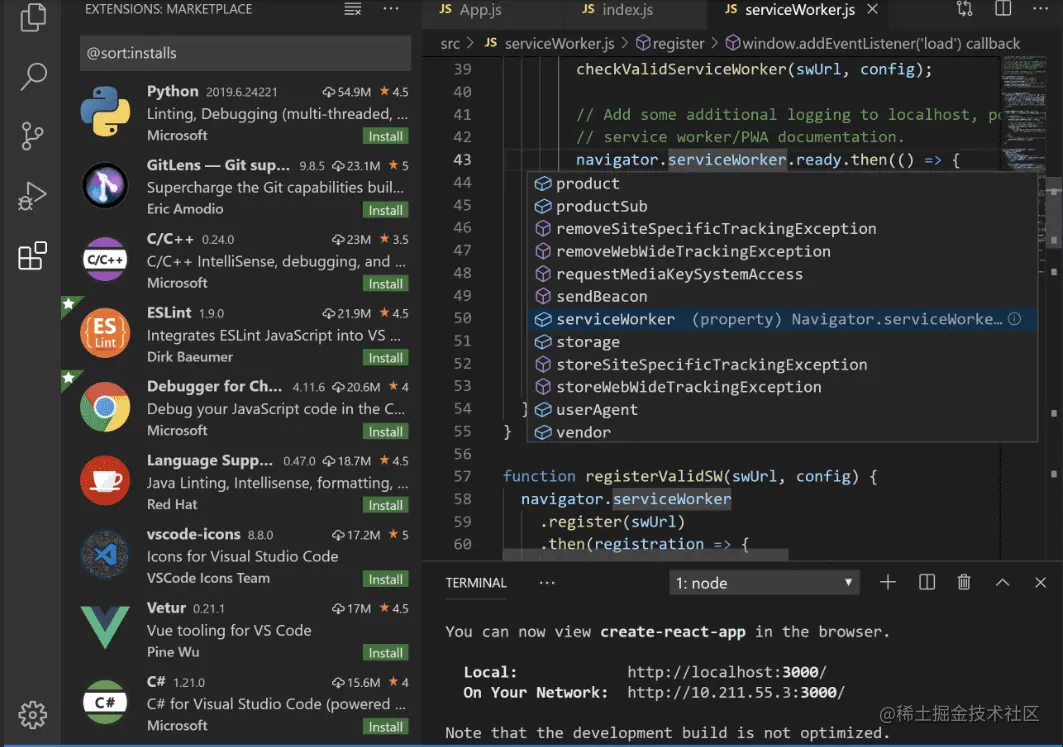Screen dimensions: 1063x747
Task: Install the vscode-icons extension
Action: coord(385,580)
